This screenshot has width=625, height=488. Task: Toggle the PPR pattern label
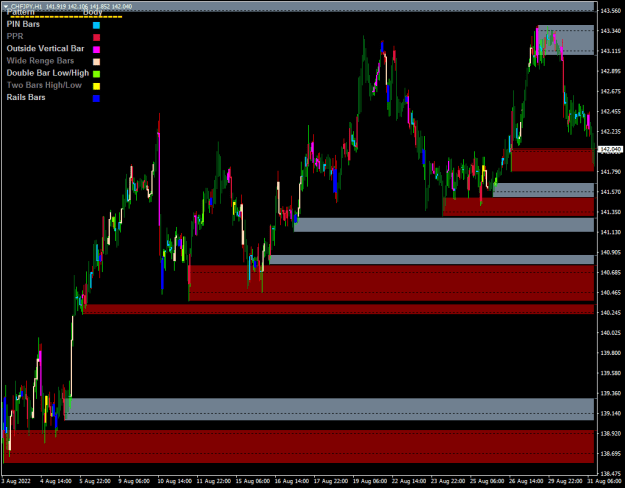pos(15,36)
